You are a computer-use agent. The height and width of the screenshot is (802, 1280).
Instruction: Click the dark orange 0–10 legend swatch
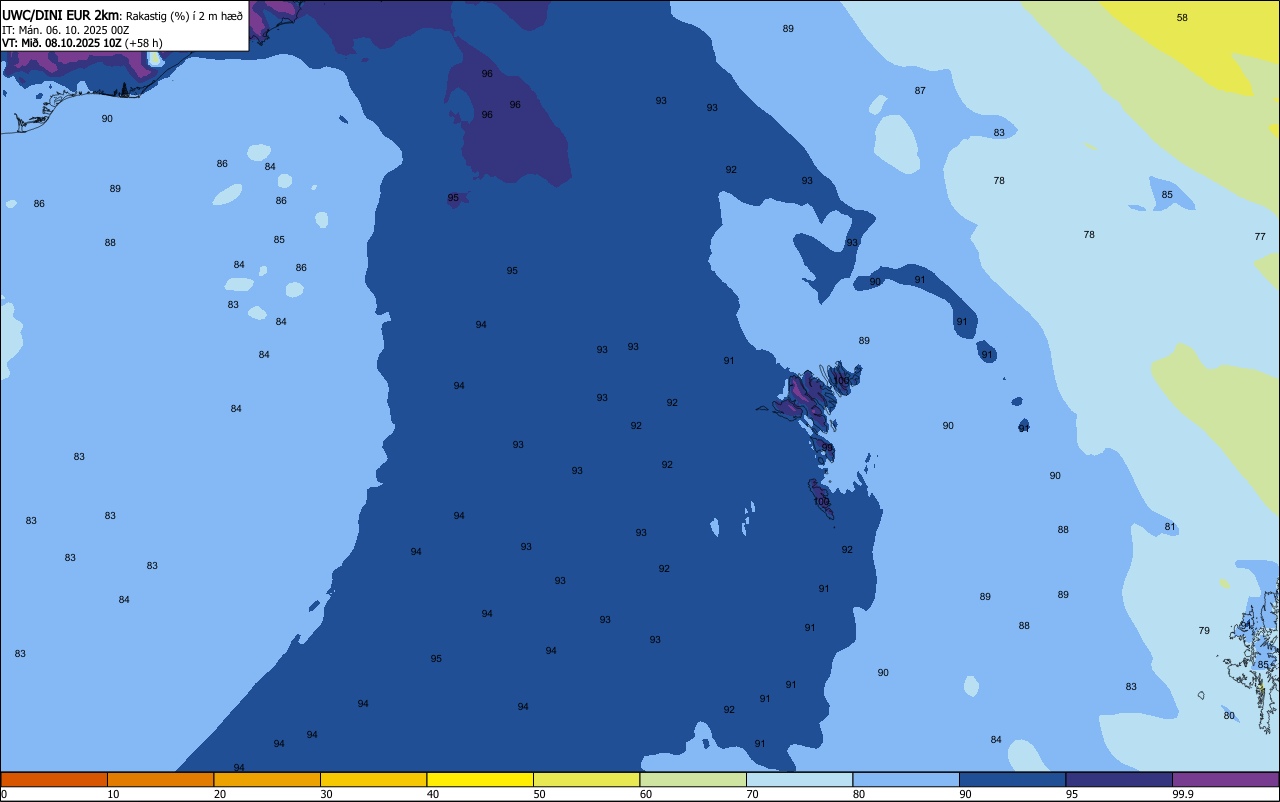click(x=54, y=779)
